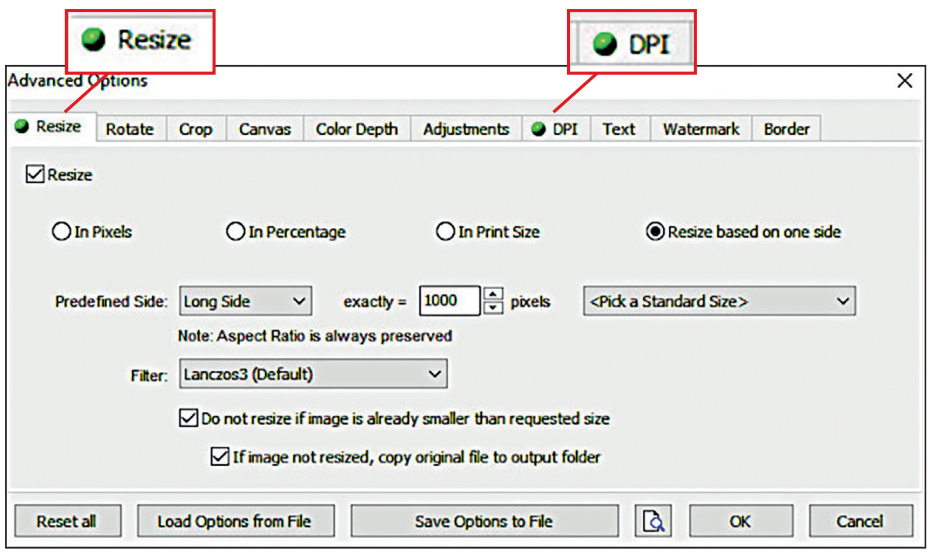The image size is (932, 560).
Task: Decrease pixel value with down arrow
Action: pos(492,307)
